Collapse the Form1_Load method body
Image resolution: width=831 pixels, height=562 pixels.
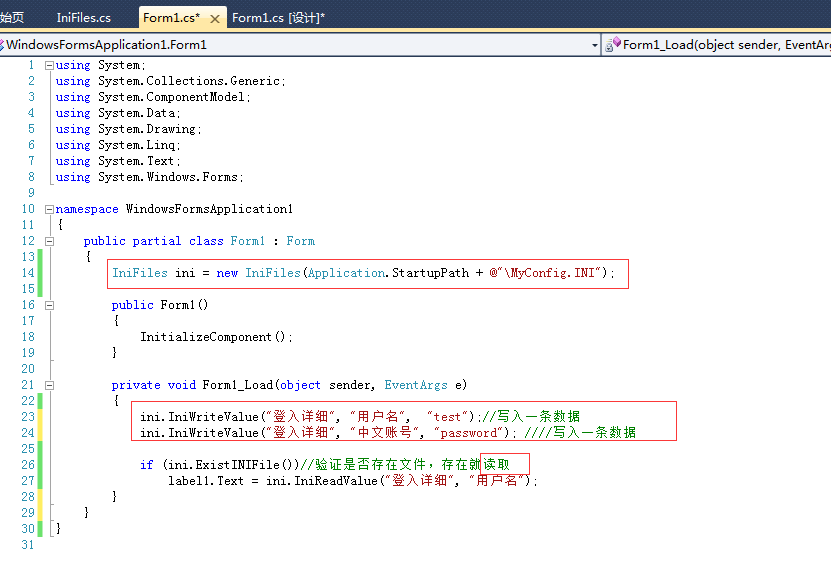(x=48, y=385)
